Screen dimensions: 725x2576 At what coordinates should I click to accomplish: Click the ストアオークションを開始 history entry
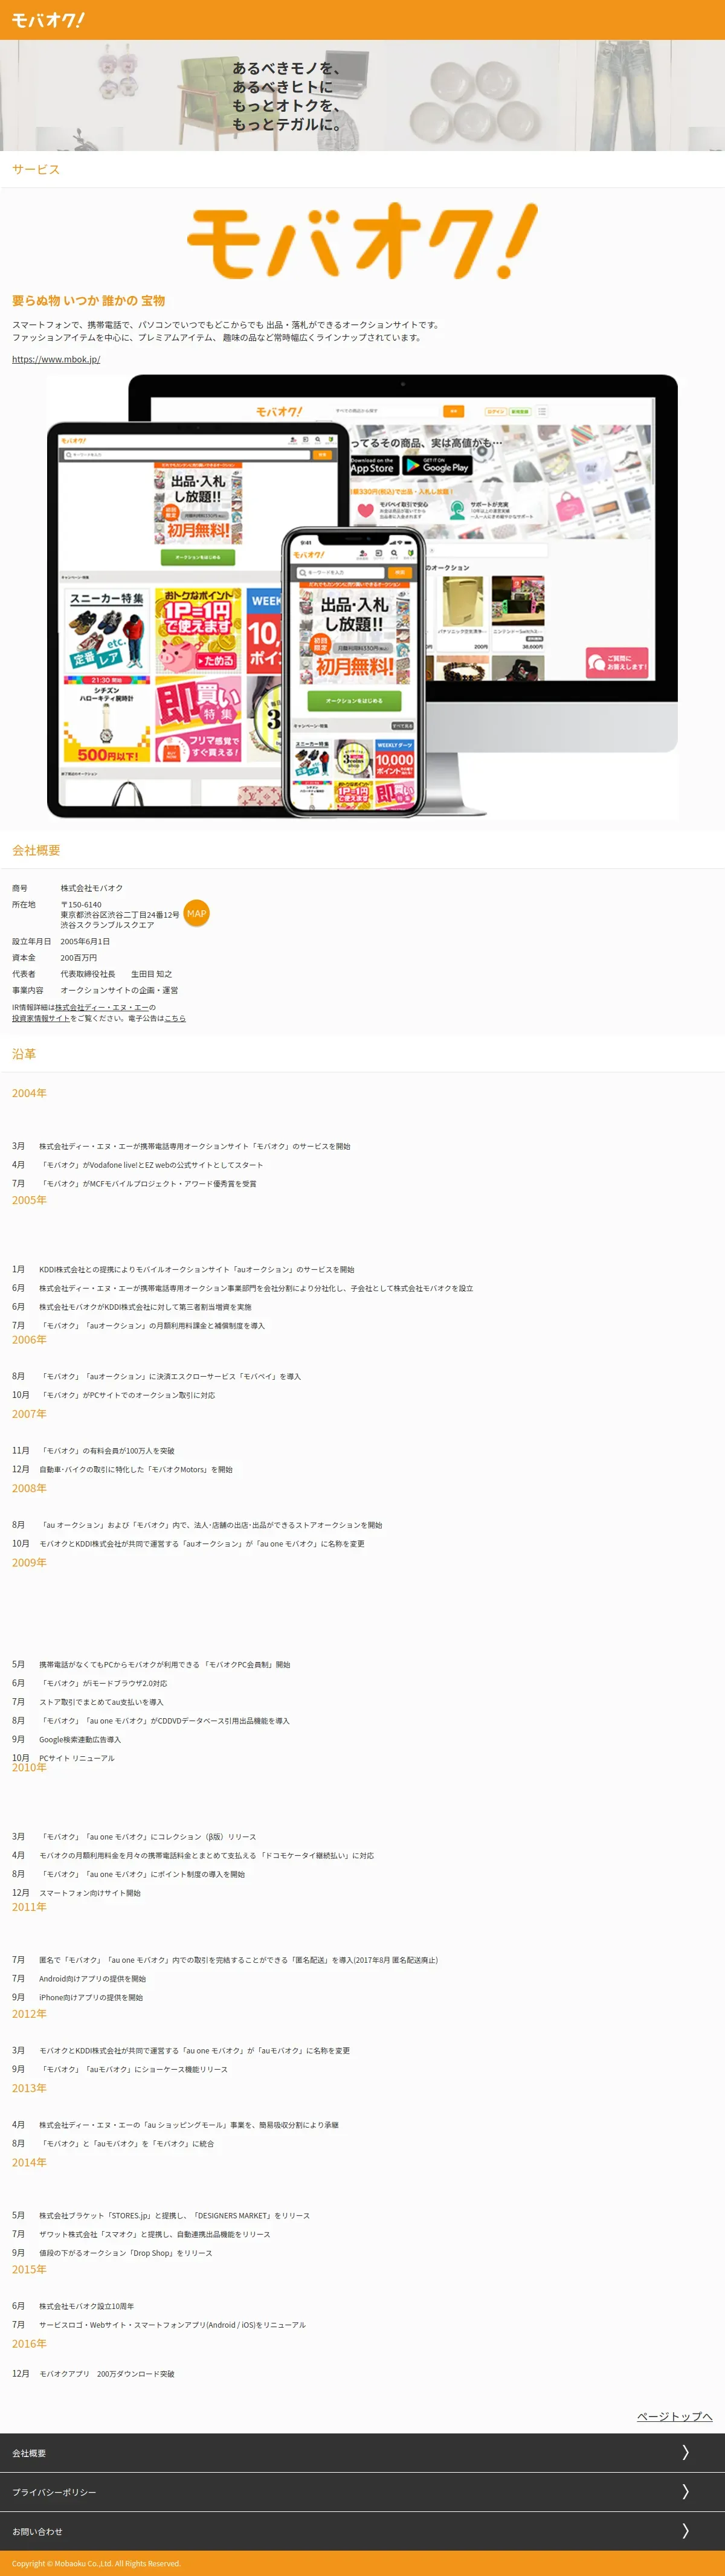pyautogui.click(x=211, y=1525)
